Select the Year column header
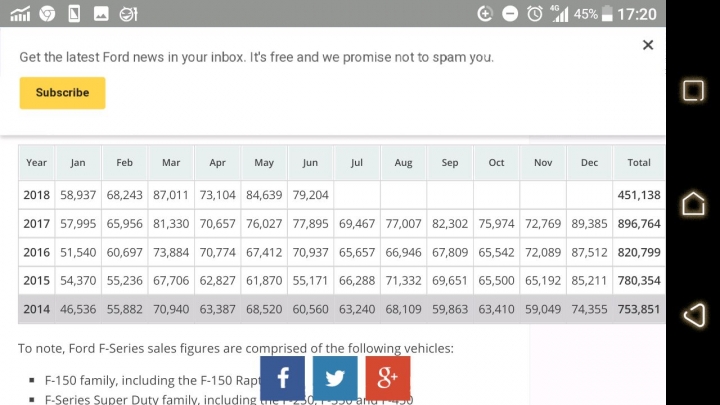 coord(36,163)
